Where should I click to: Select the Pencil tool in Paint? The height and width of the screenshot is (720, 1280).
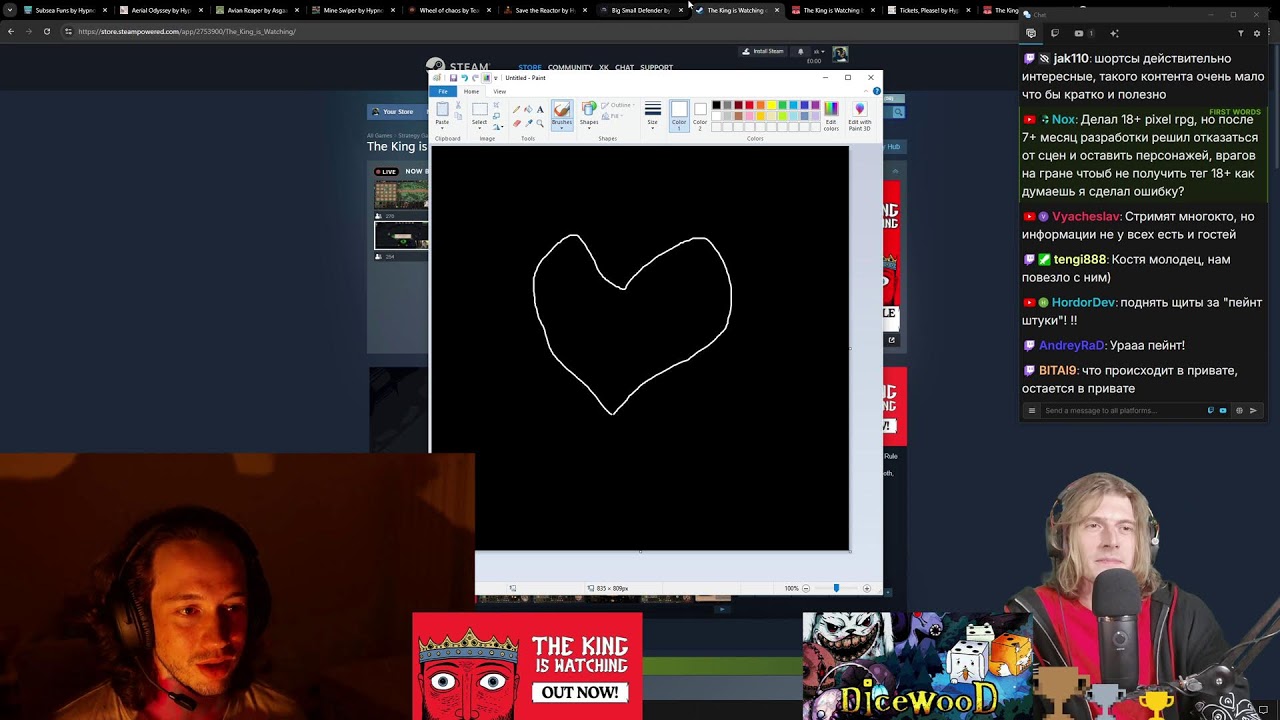(x=516, y=109)
